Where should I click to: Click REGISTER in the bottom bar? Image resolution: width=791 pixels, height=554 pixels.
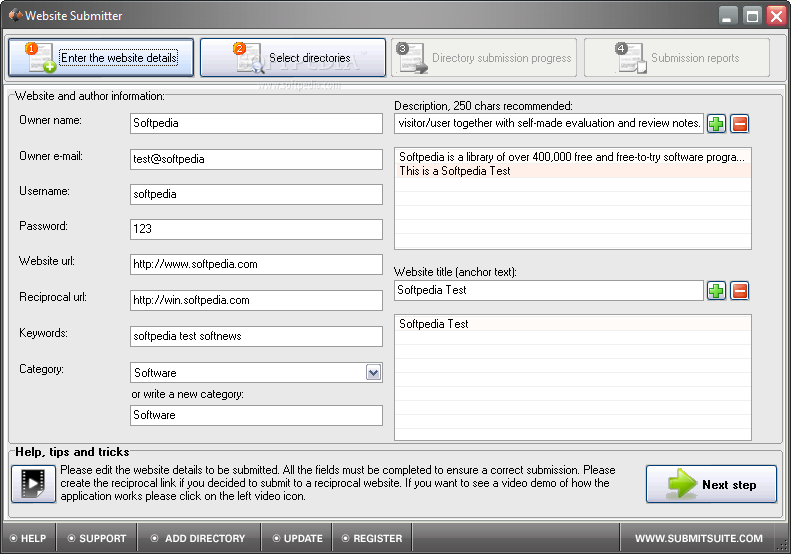[x=372, y=538]
